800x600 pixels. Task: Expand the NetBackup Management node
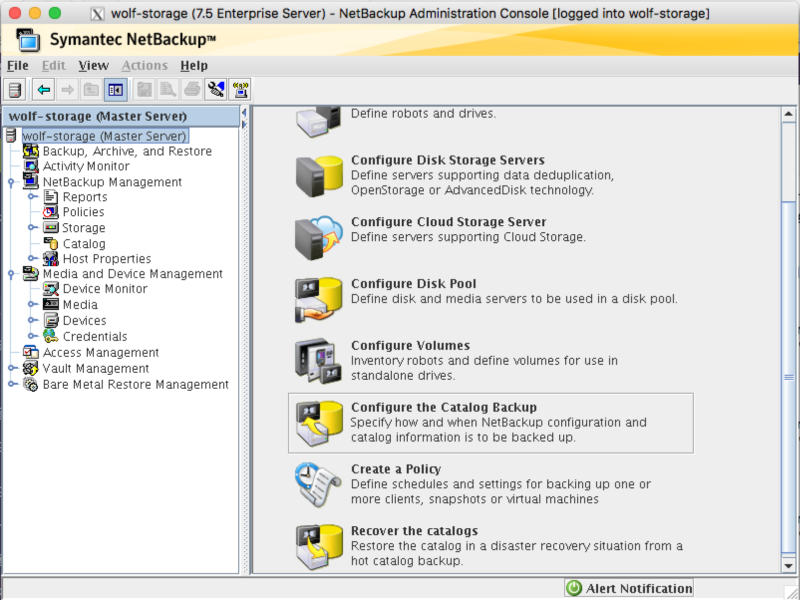[x=10, y=182]
